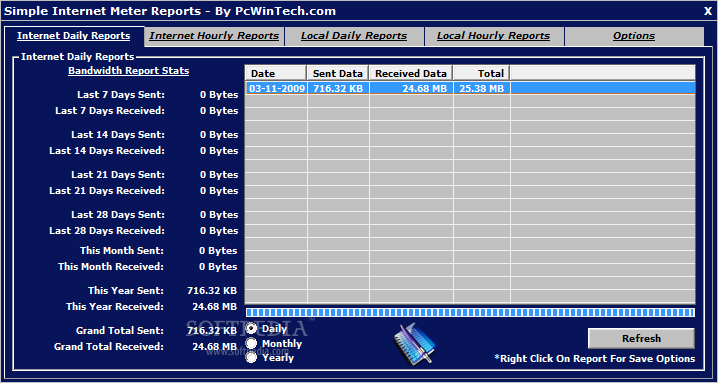Open the Internet Hourly Reports tab
Image resolution: width=718 pixels, height=383 pixels.
point(214,36)
